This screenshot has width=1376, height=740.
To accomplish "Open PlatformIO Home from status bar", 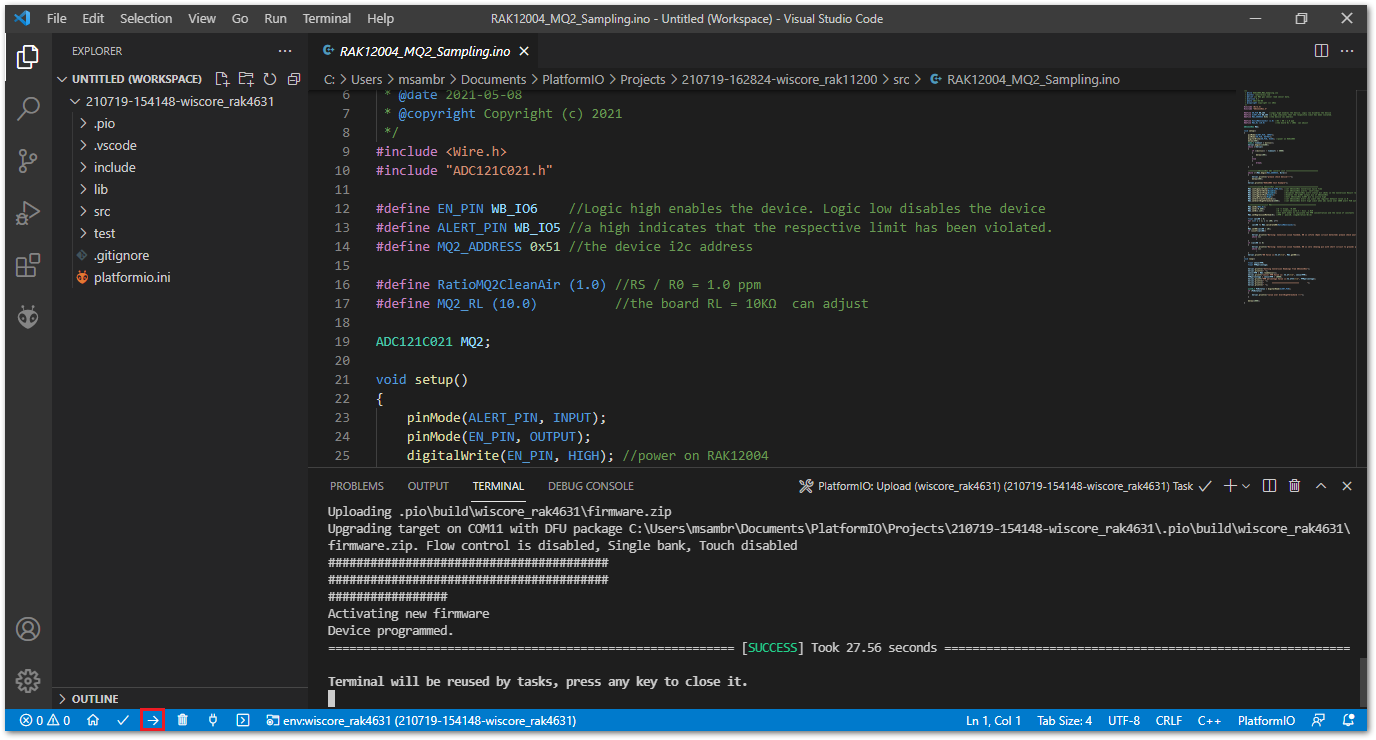I will click(x=93, y=720).
